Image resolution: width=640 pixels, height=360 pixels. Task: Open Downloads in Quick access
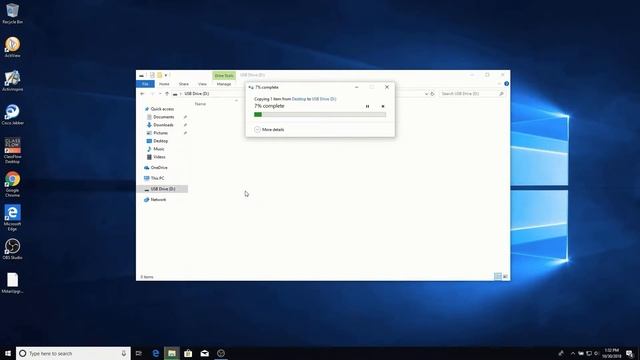163,125
